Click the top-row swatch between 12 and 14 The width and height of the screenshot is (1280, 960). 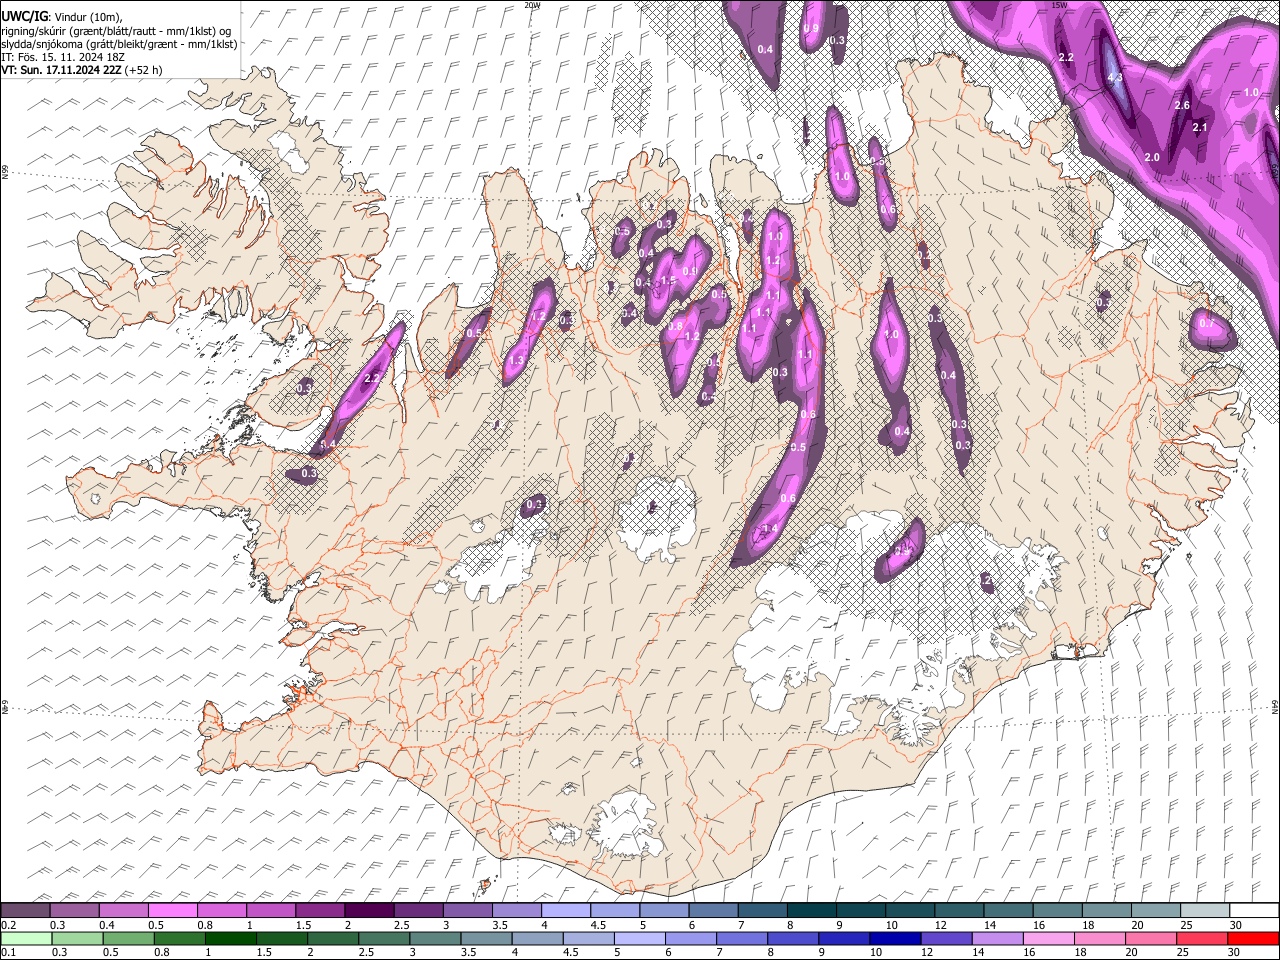[x=959, y=911]
